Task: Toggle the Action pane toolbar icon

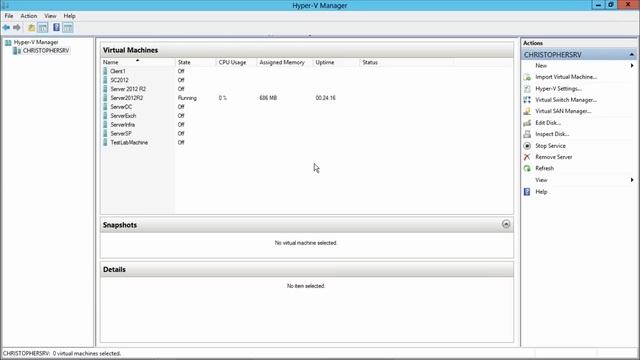Action: (68, 28)
